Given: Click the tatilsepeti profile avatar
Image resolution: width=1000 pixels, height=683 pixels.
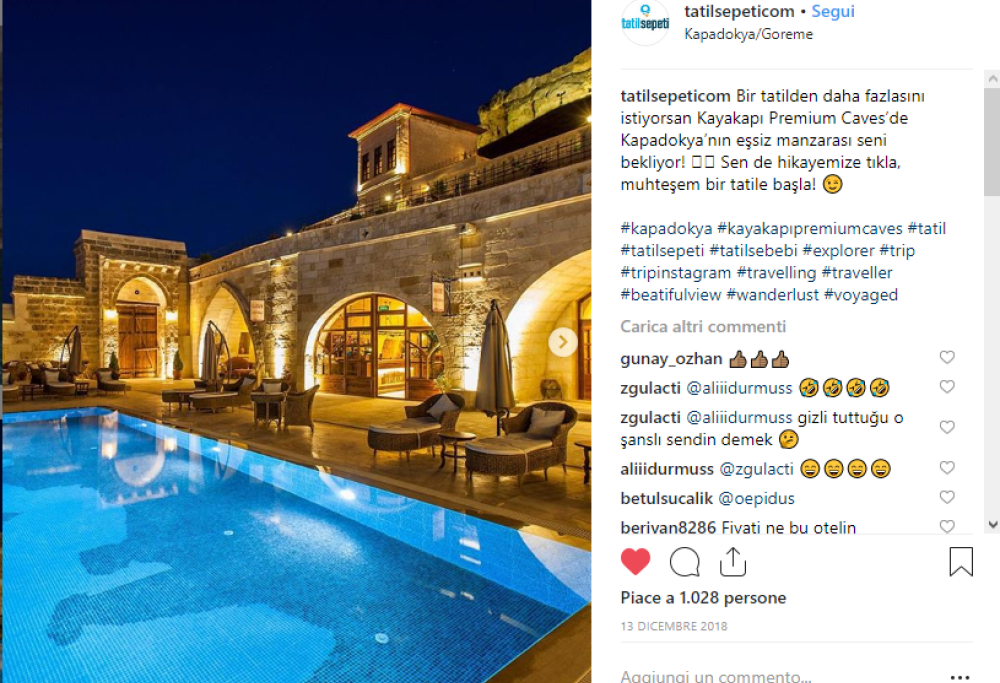Looking at the screenshot, I should point(645,21).
